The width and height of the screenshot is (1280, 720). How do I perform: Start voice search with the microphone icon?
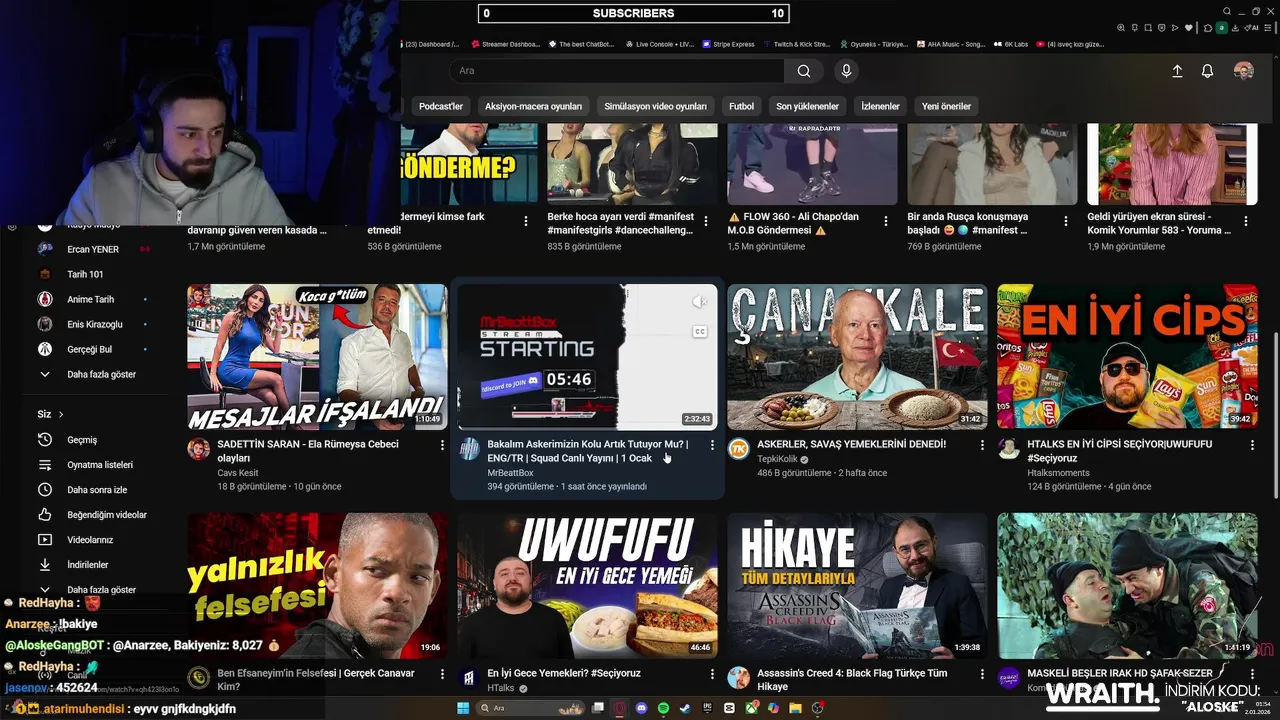point(846,71)
